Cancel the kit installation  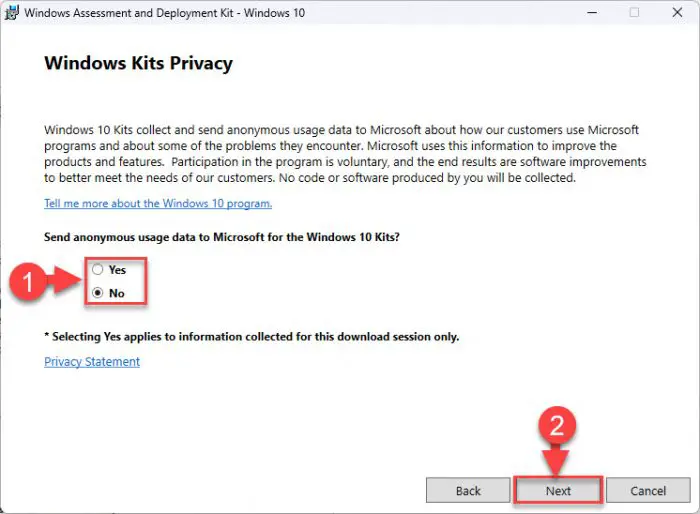pyautogui.click(x=648, y=490)
